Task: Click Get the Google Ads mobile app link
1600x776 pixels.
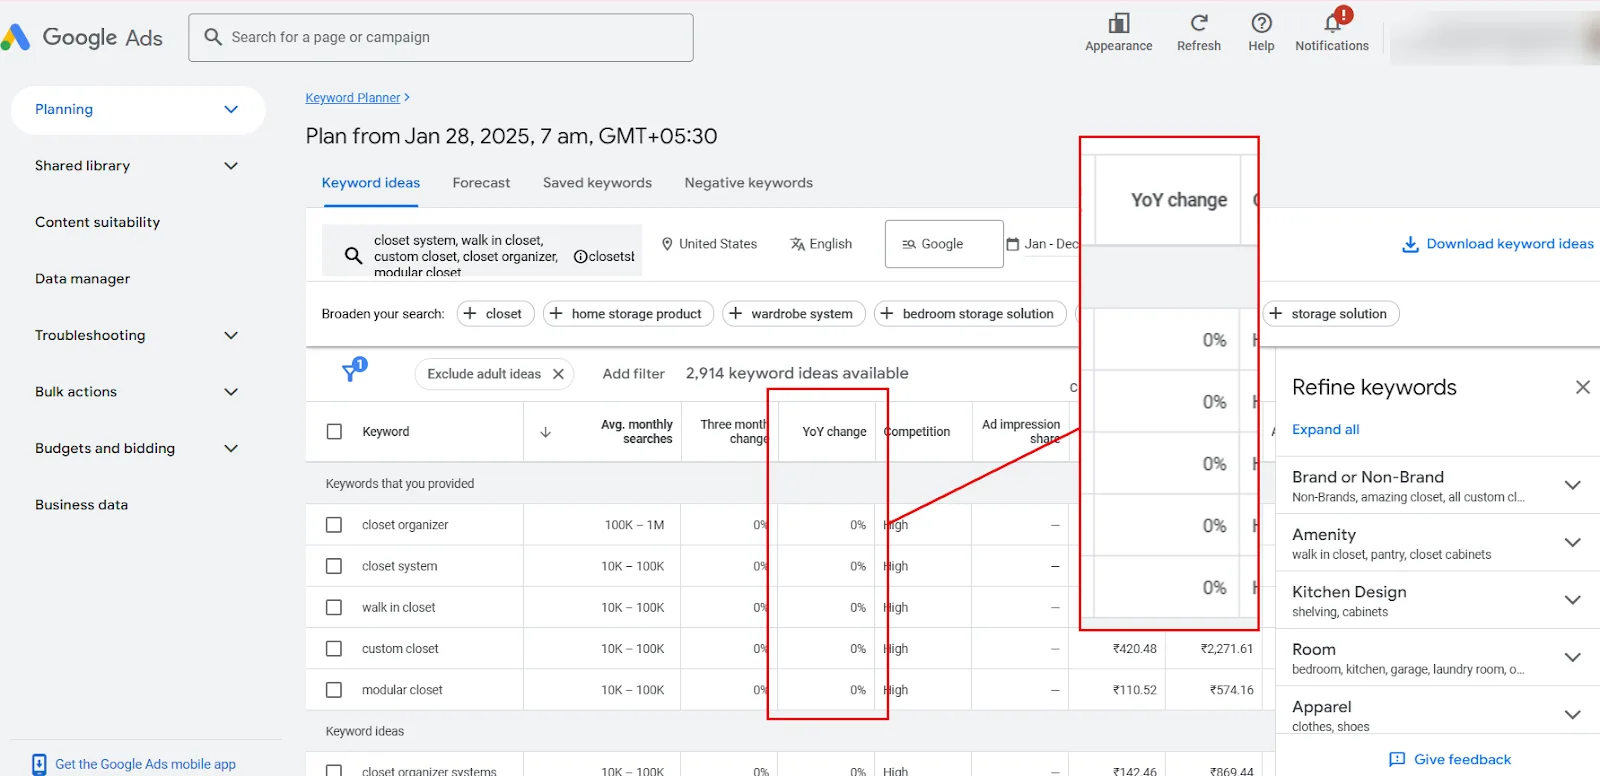Action: pyautogui.click(x=145, y=764)
